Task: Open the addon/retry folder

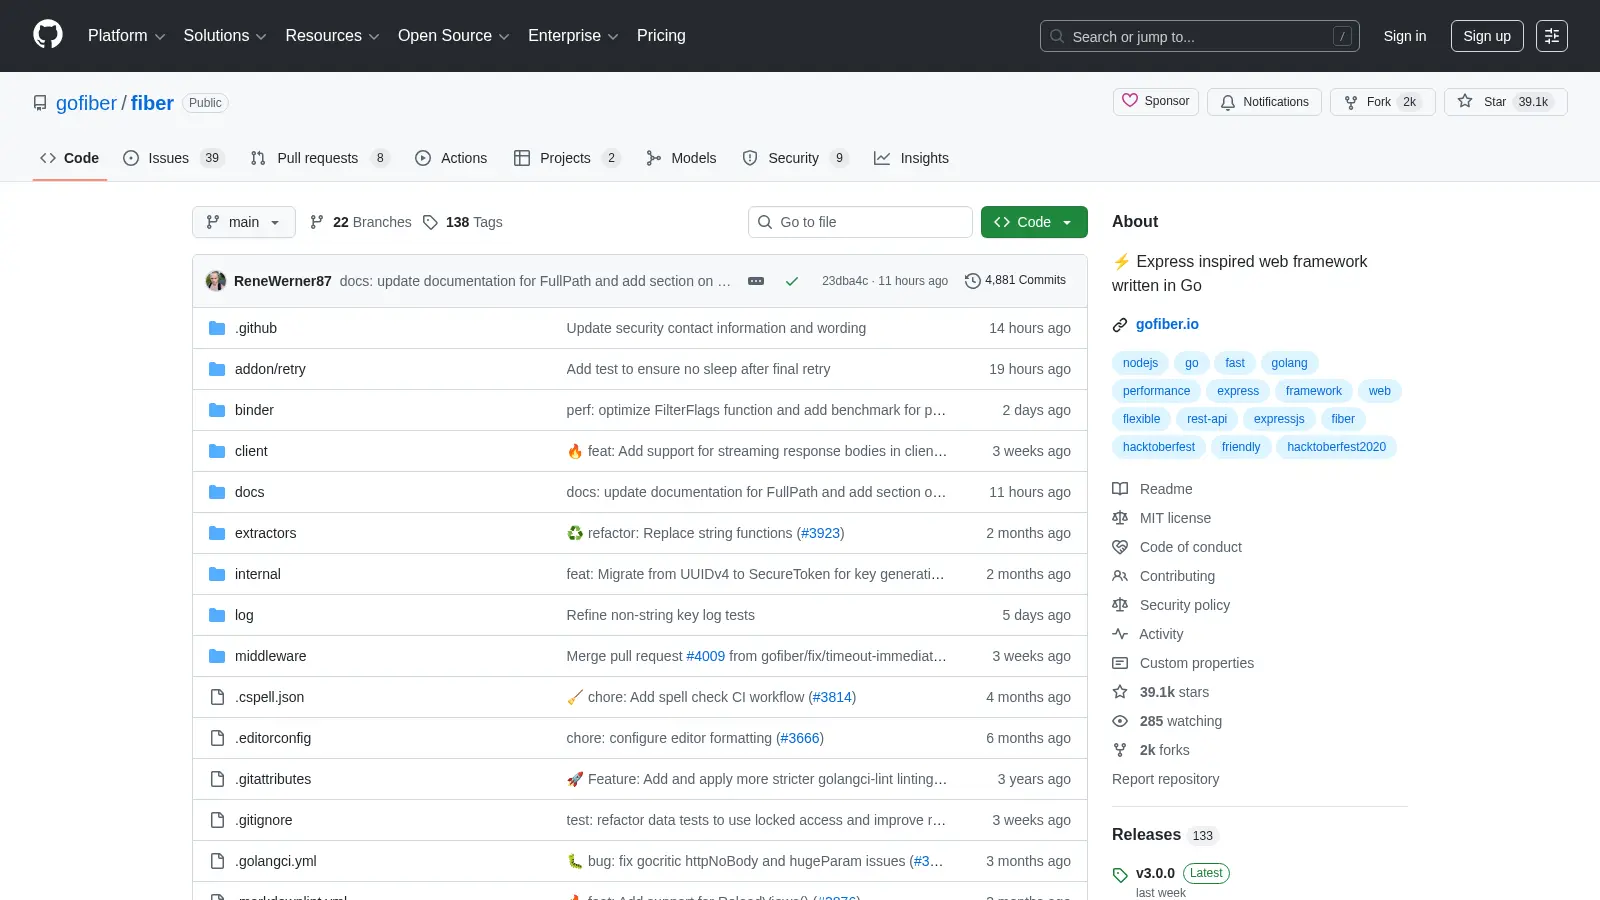Action: click(x=270, y=369)
